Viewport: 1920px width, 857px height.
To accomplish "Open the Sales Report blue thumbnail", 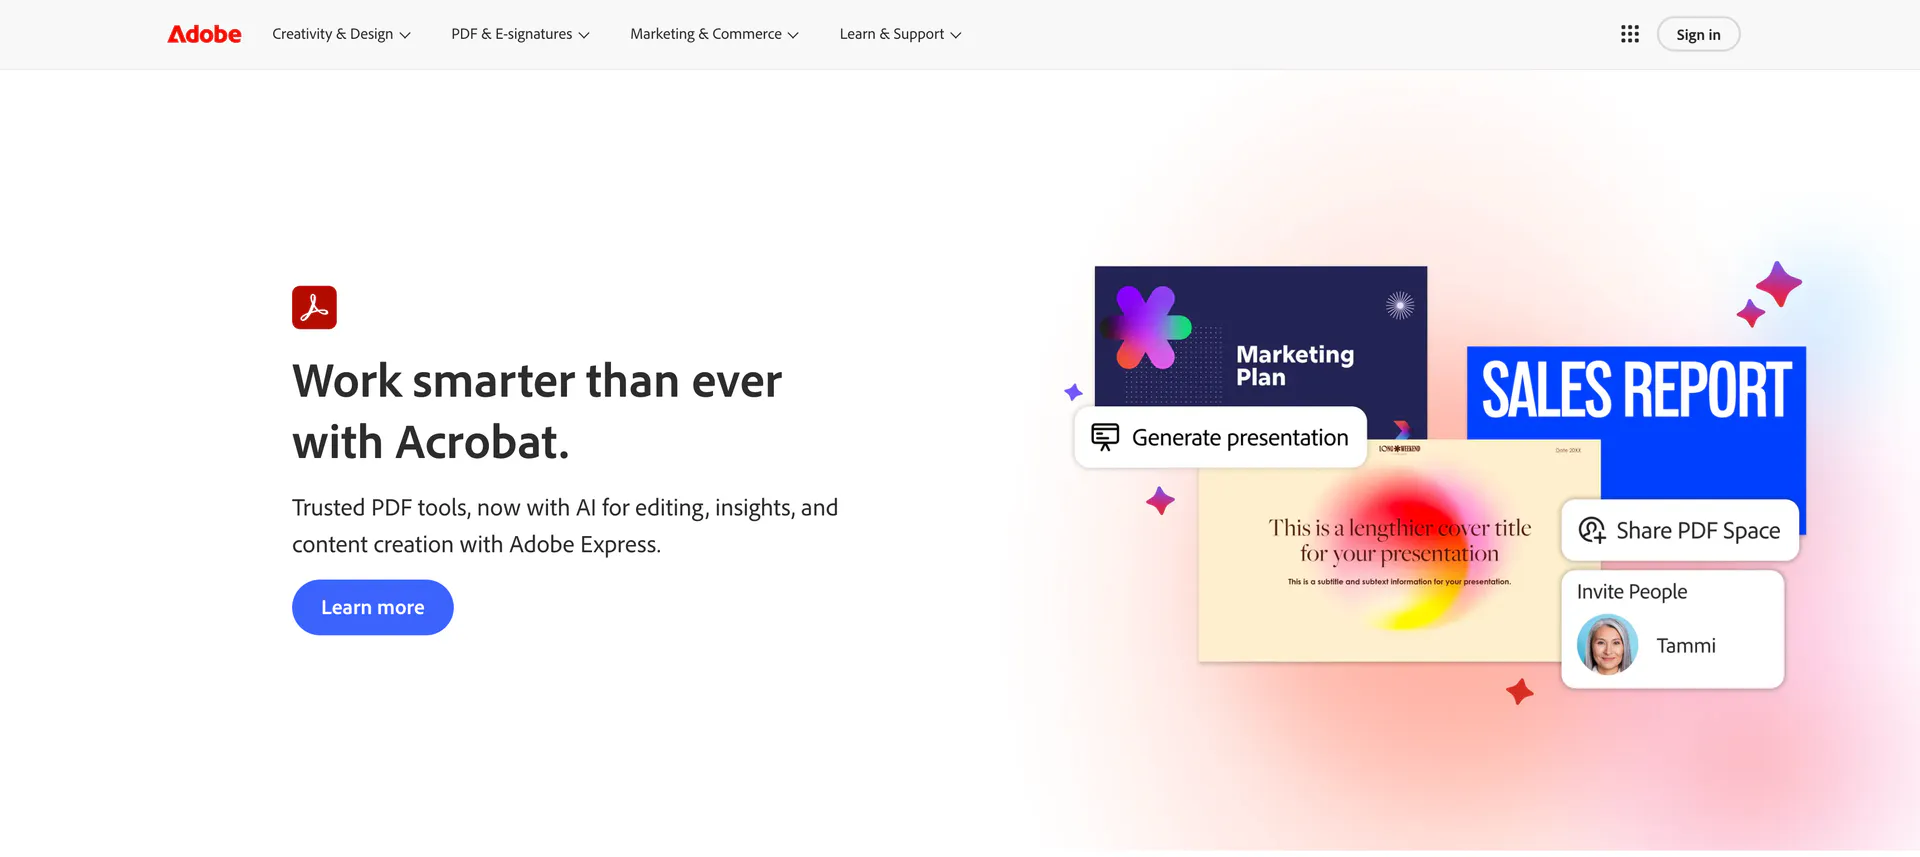I will click(x=1635, y=390).
